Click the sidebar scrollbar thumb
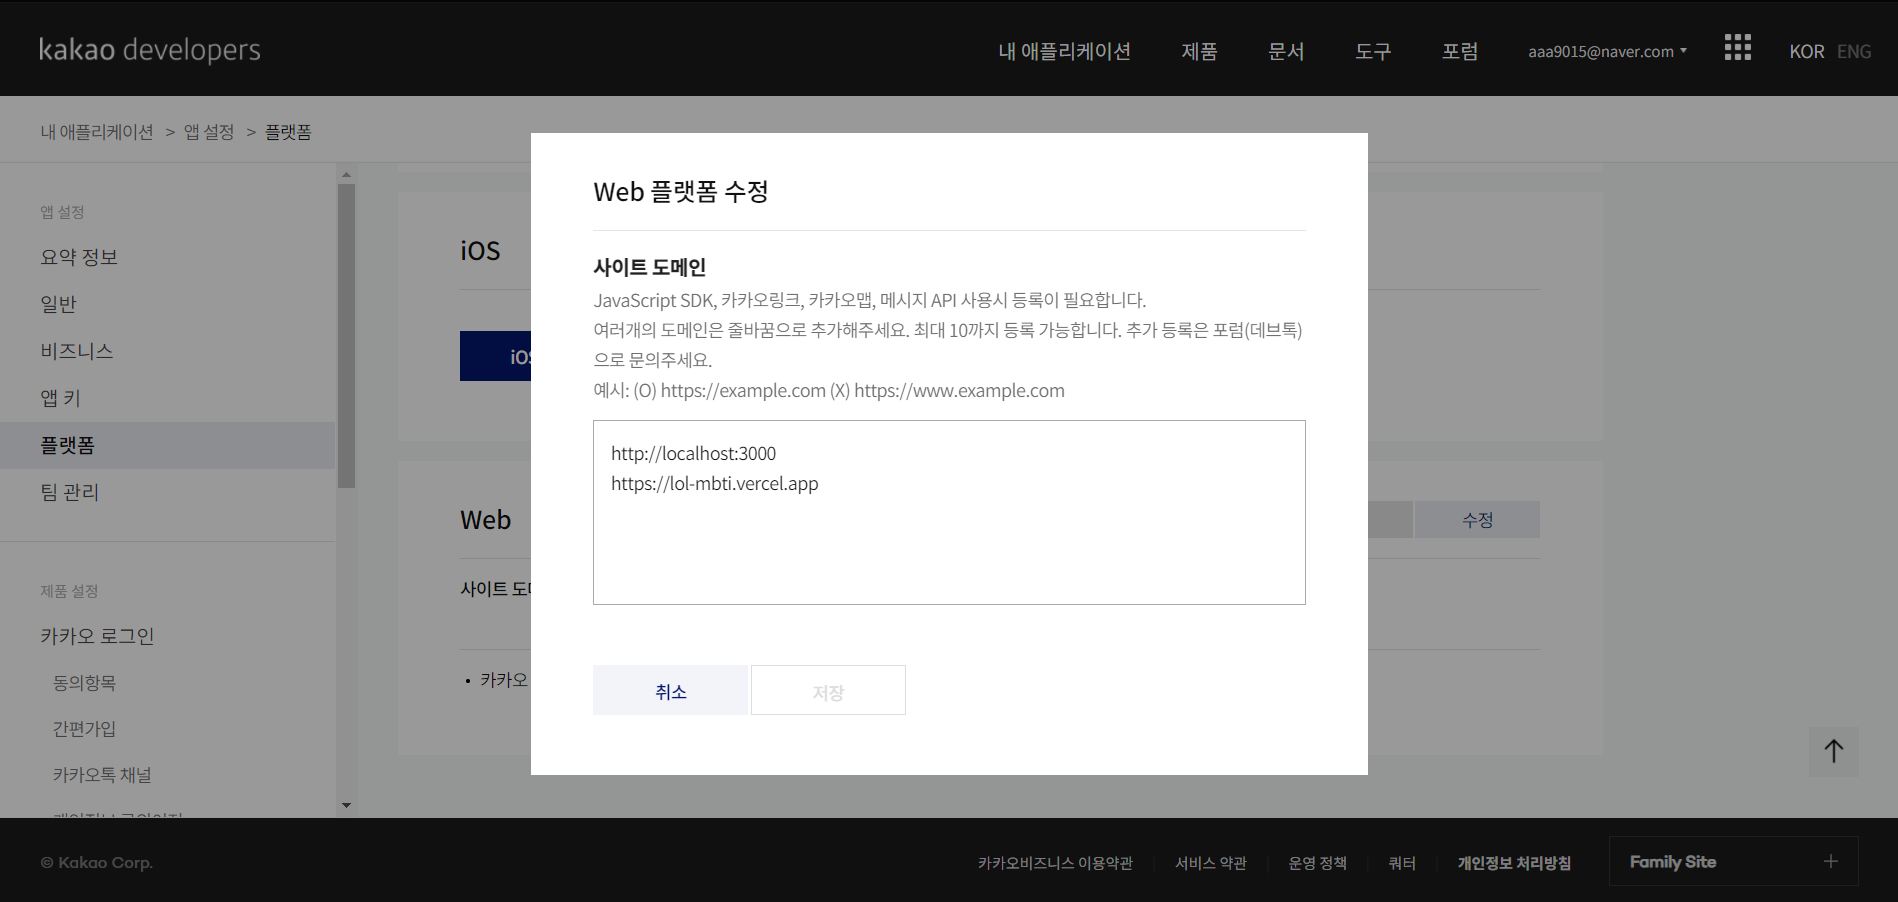The width and height of the screenshot is (1898, 902). point(346,335)
